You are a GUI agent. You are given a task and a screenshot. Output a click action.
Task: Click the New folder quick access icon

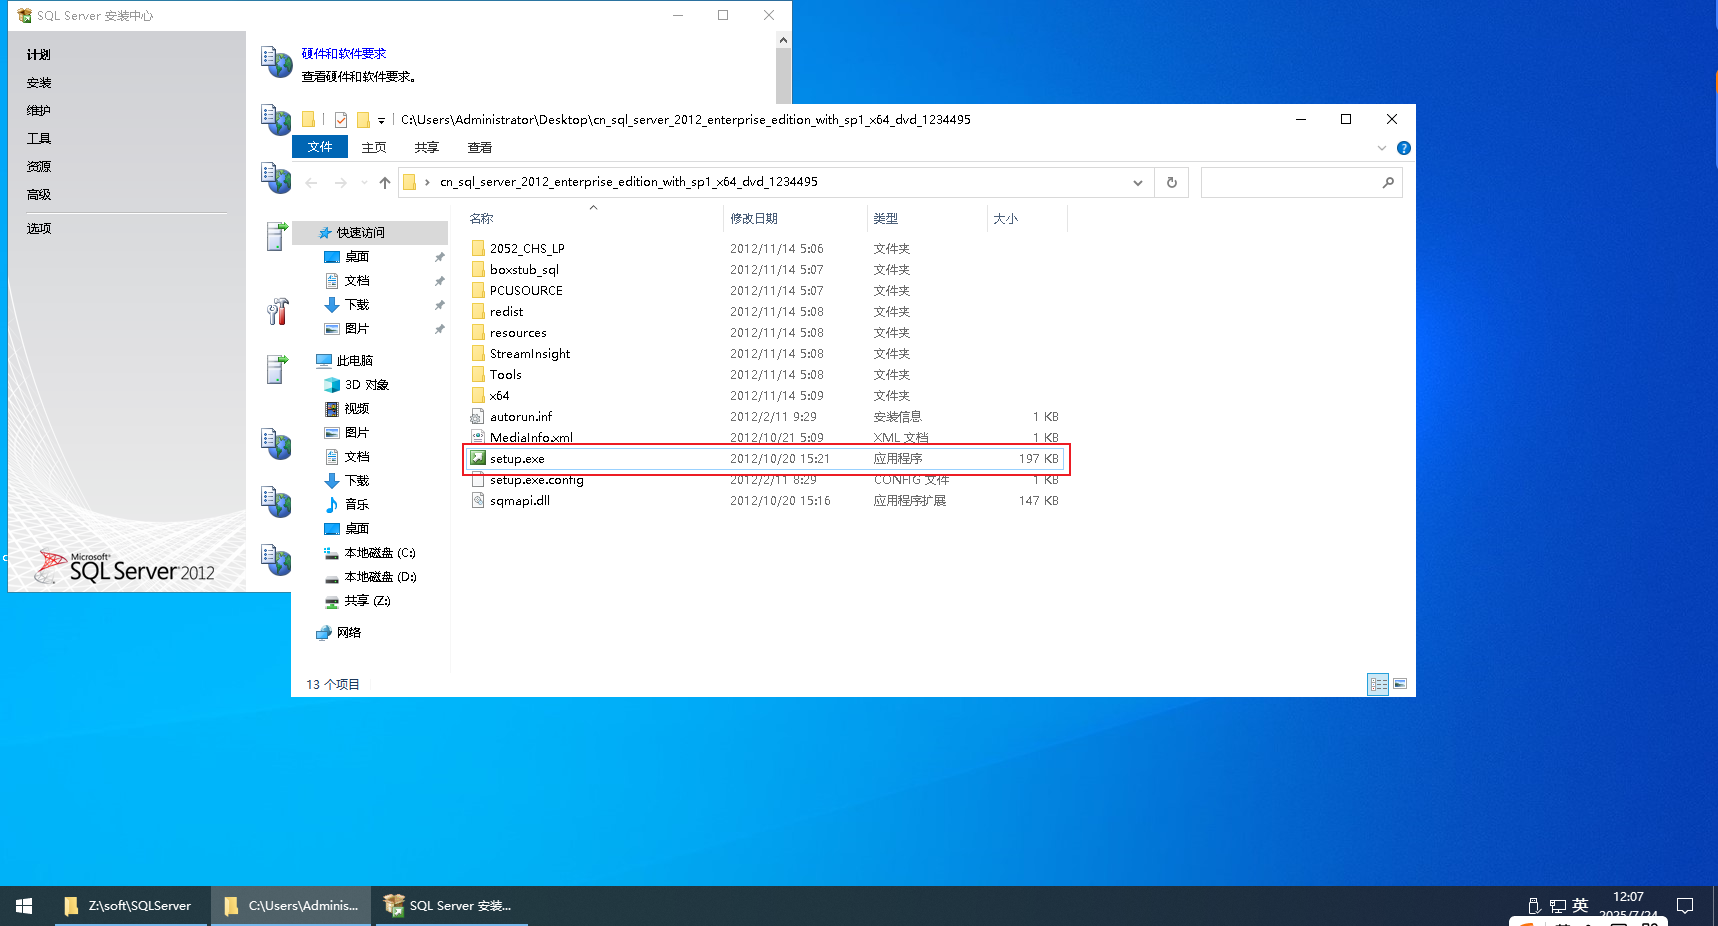363,120
